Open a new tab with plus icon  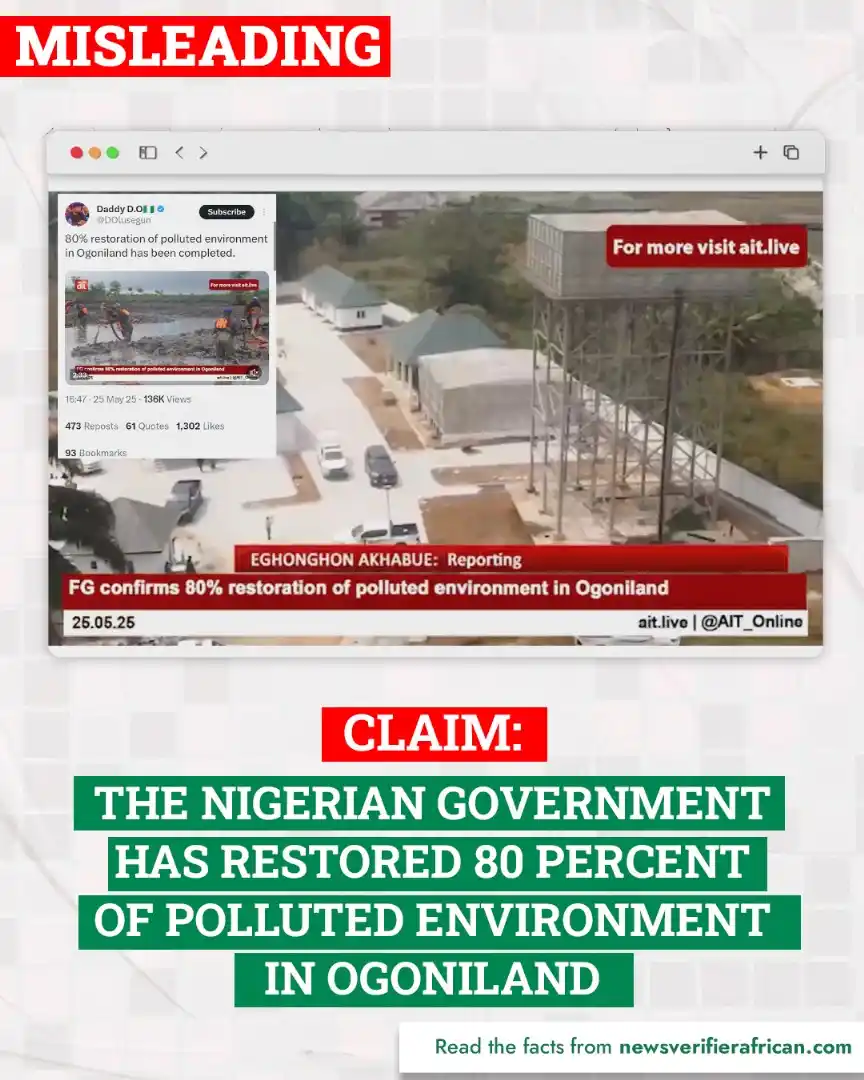click(x=760, y=152)
